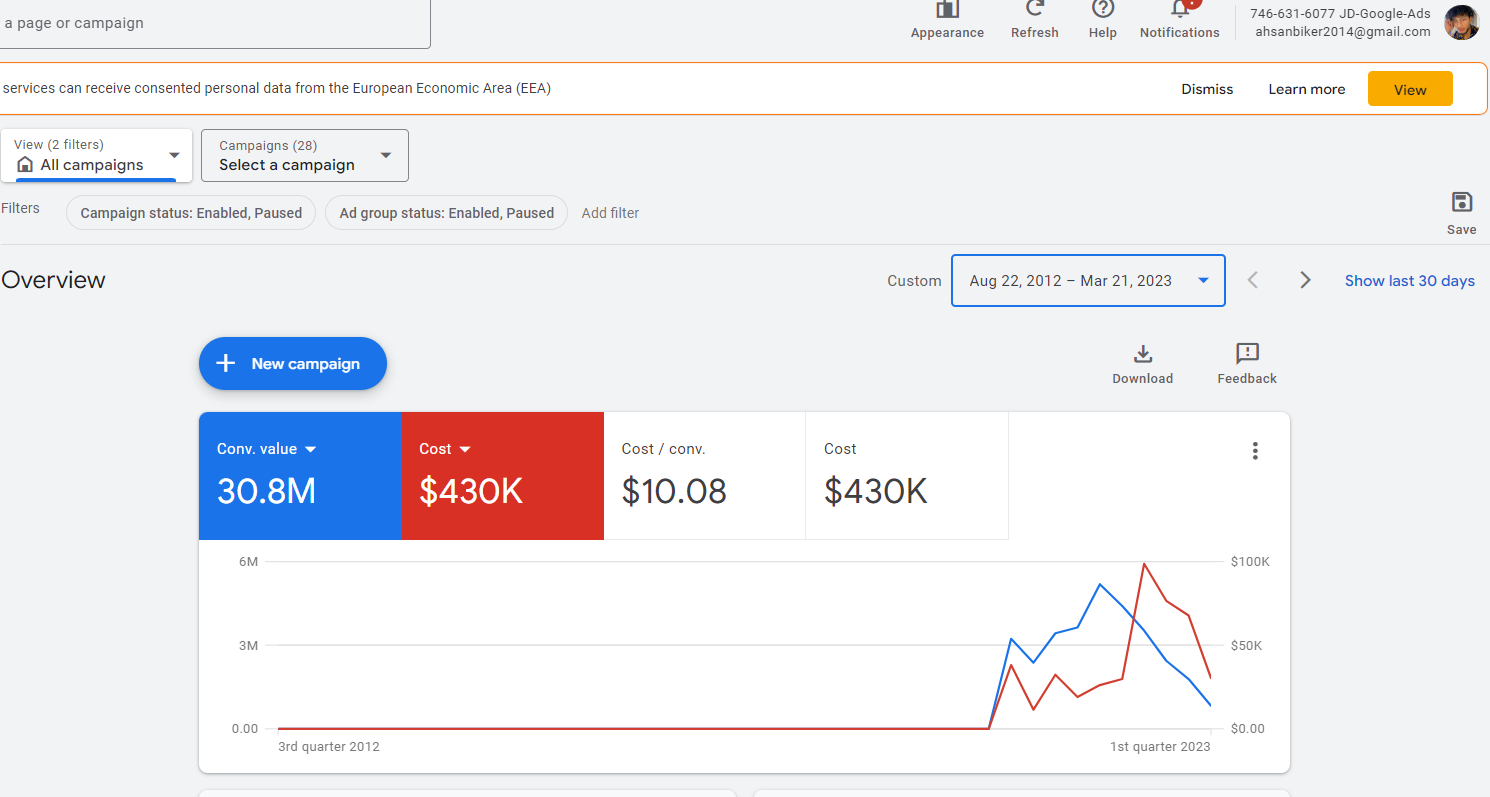Click the account email ahsanbiker2014@gmail.com
The image size is (1490, 797).
1344,31
